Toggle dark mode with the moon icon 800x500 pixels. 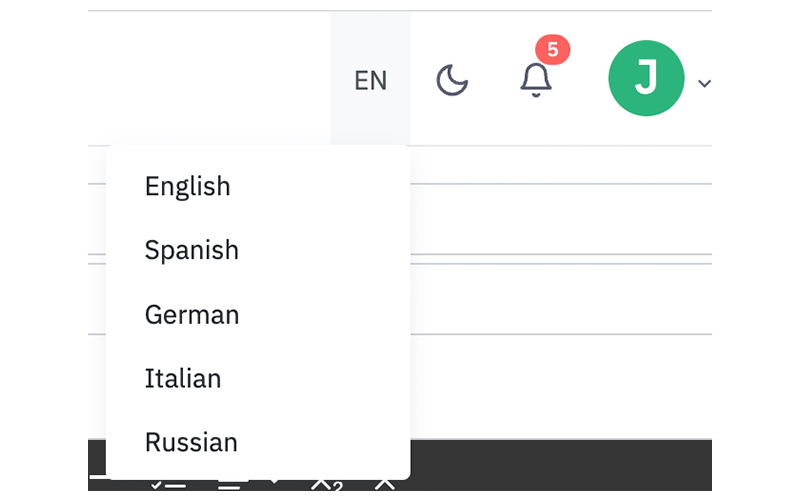[x=452, y=80]
